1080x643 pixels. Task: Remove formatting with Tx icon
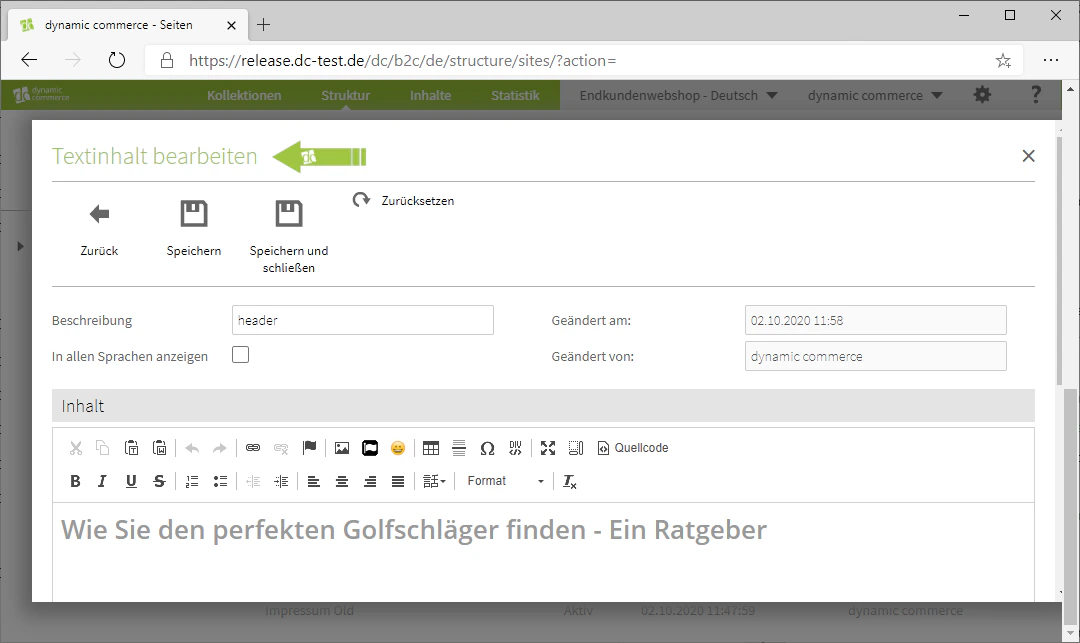pos(570,481)
